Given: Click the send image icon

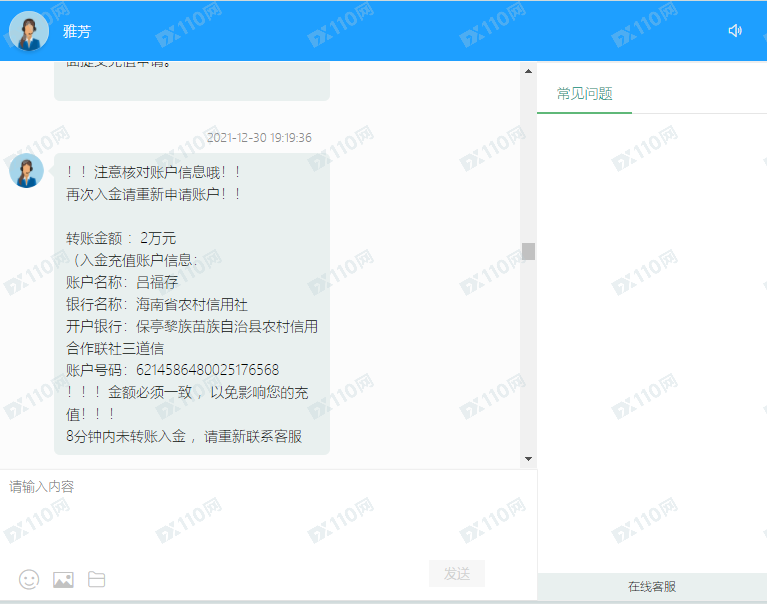Looking at the screenshot, I should click(63, 579).
